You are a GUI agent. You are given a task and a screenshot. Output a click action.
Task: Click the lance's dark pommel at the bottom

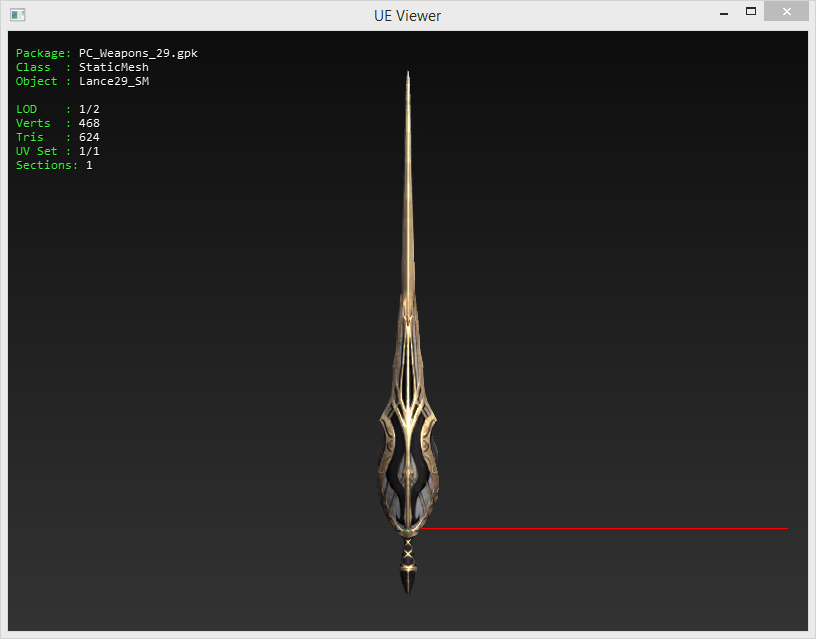(x=407, y=578)
